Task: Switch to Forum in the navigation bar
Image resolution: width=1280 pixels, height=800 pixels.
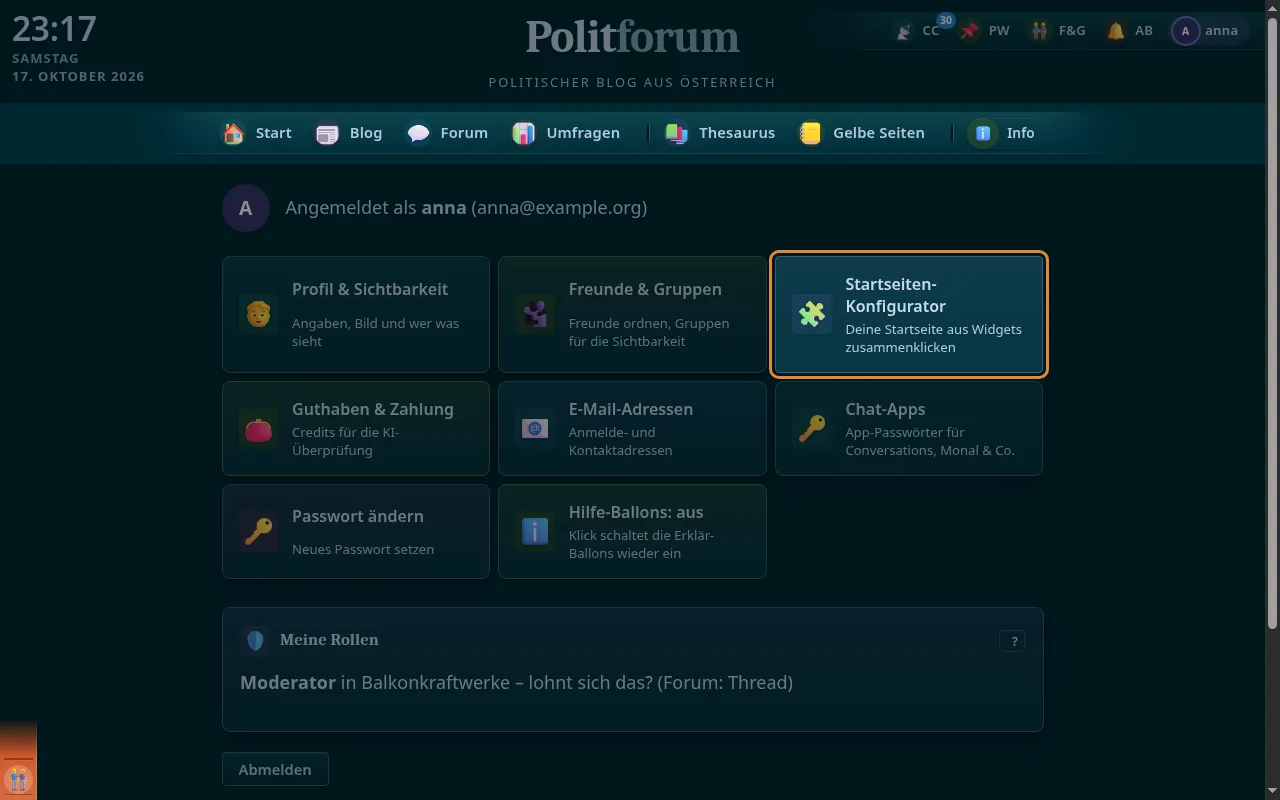Action: coord(447,133)
